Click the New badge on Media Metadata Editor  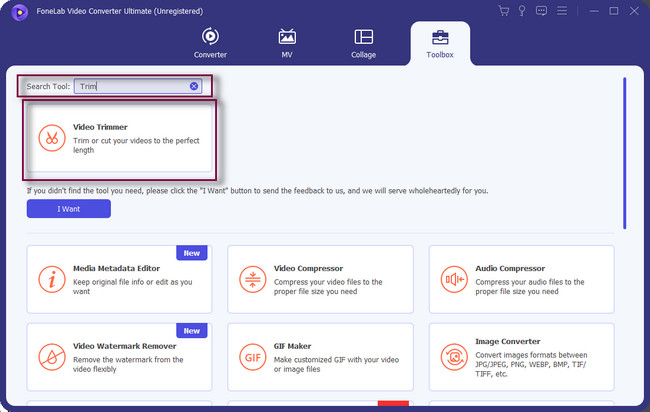[x=192, y=253]
